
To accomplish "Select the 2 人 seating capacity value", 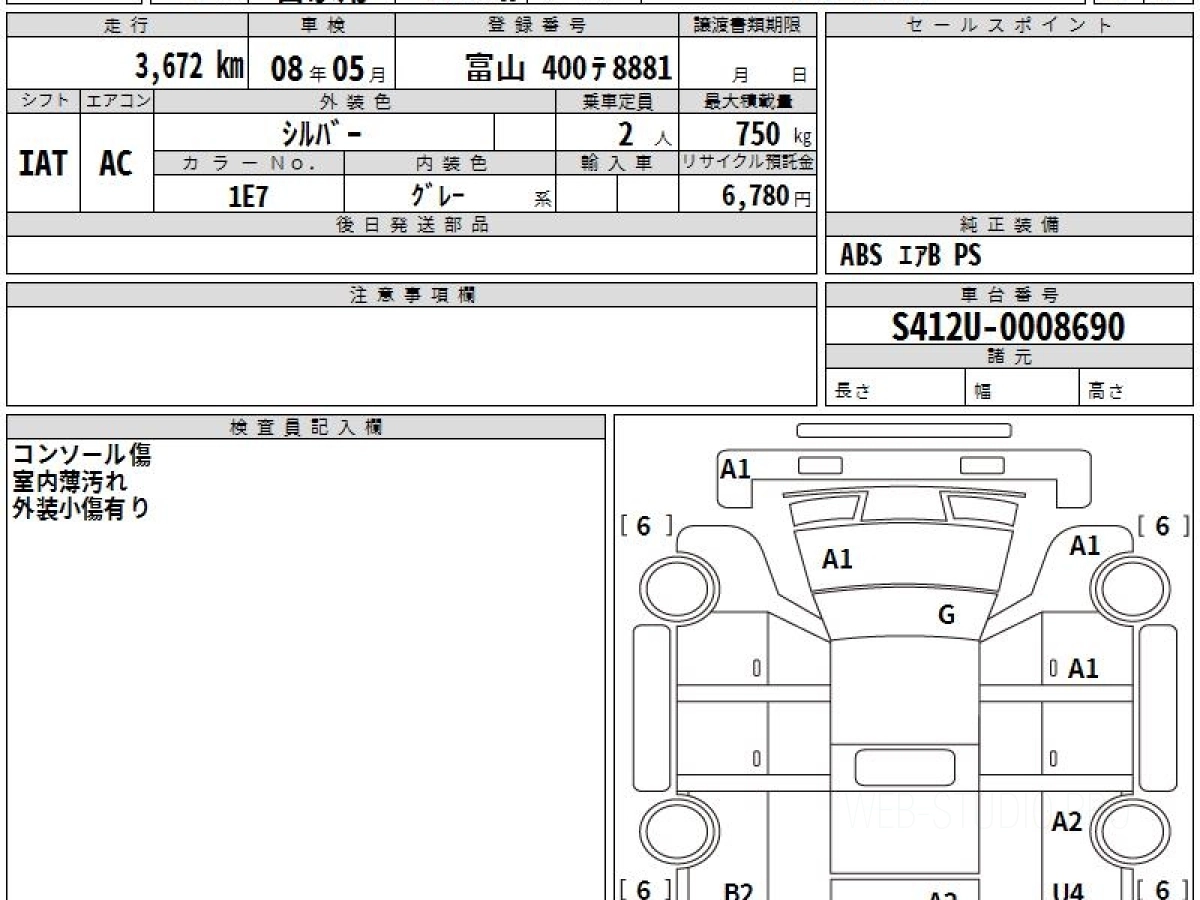I will pos(643,133).
